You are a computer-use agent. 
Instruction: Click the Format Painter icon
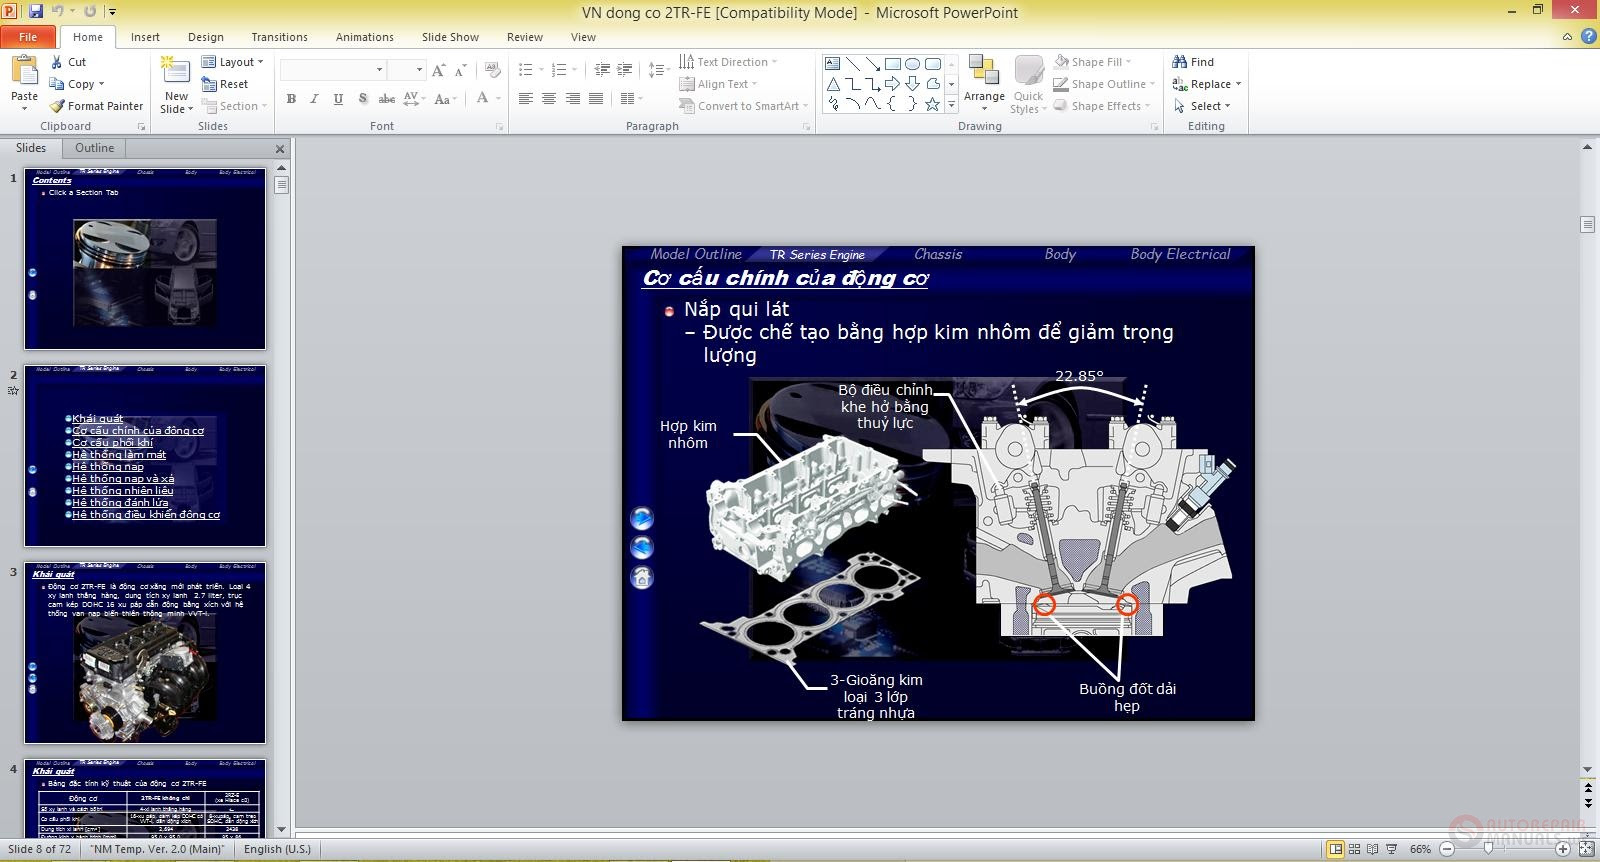click(x=58, y=106)
